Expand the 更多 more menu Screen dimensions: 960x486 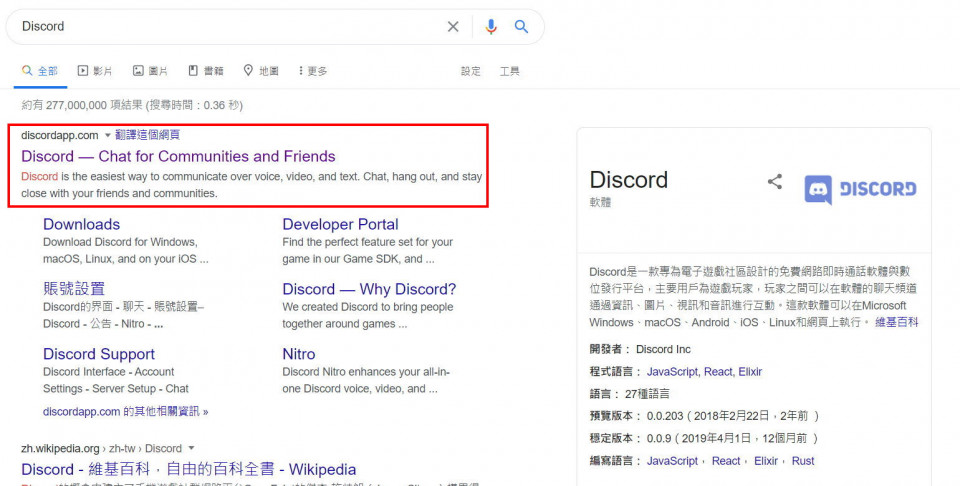[x=312, y=71]
